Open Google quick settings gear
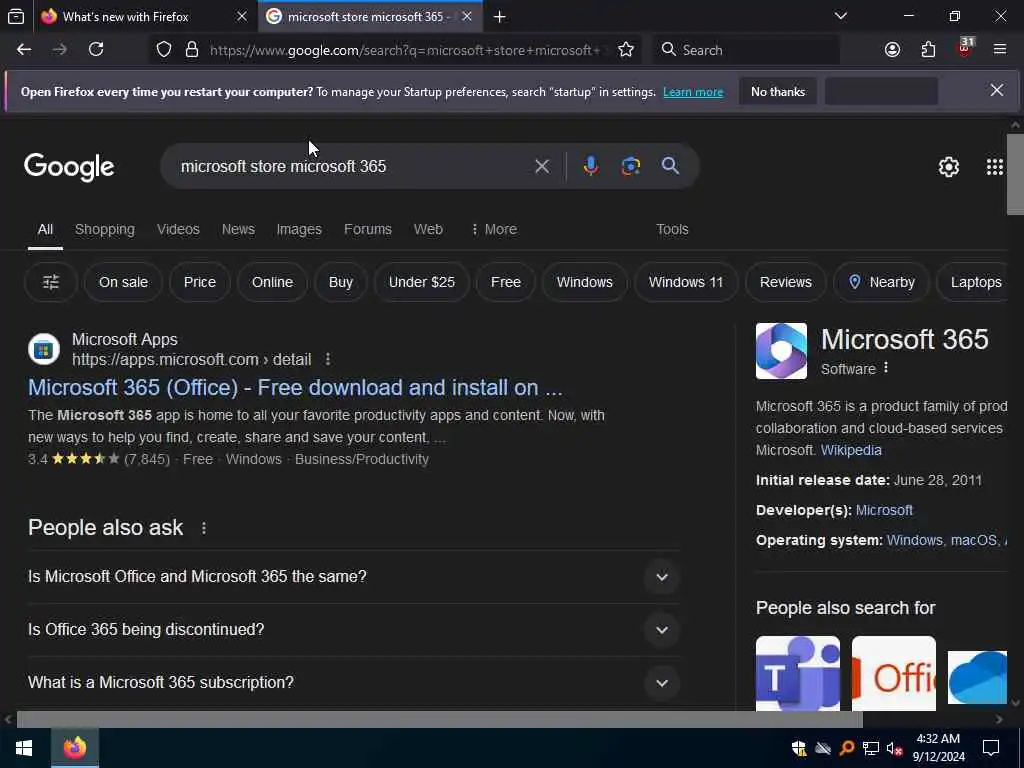This screenshot has height=768, width=1024. click(x=948, y=167)
